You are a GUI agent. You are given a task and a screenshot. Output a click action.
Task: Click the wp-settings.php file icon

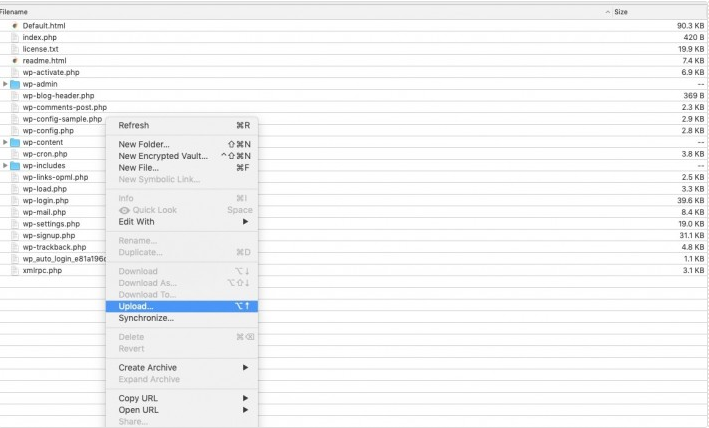15,224
